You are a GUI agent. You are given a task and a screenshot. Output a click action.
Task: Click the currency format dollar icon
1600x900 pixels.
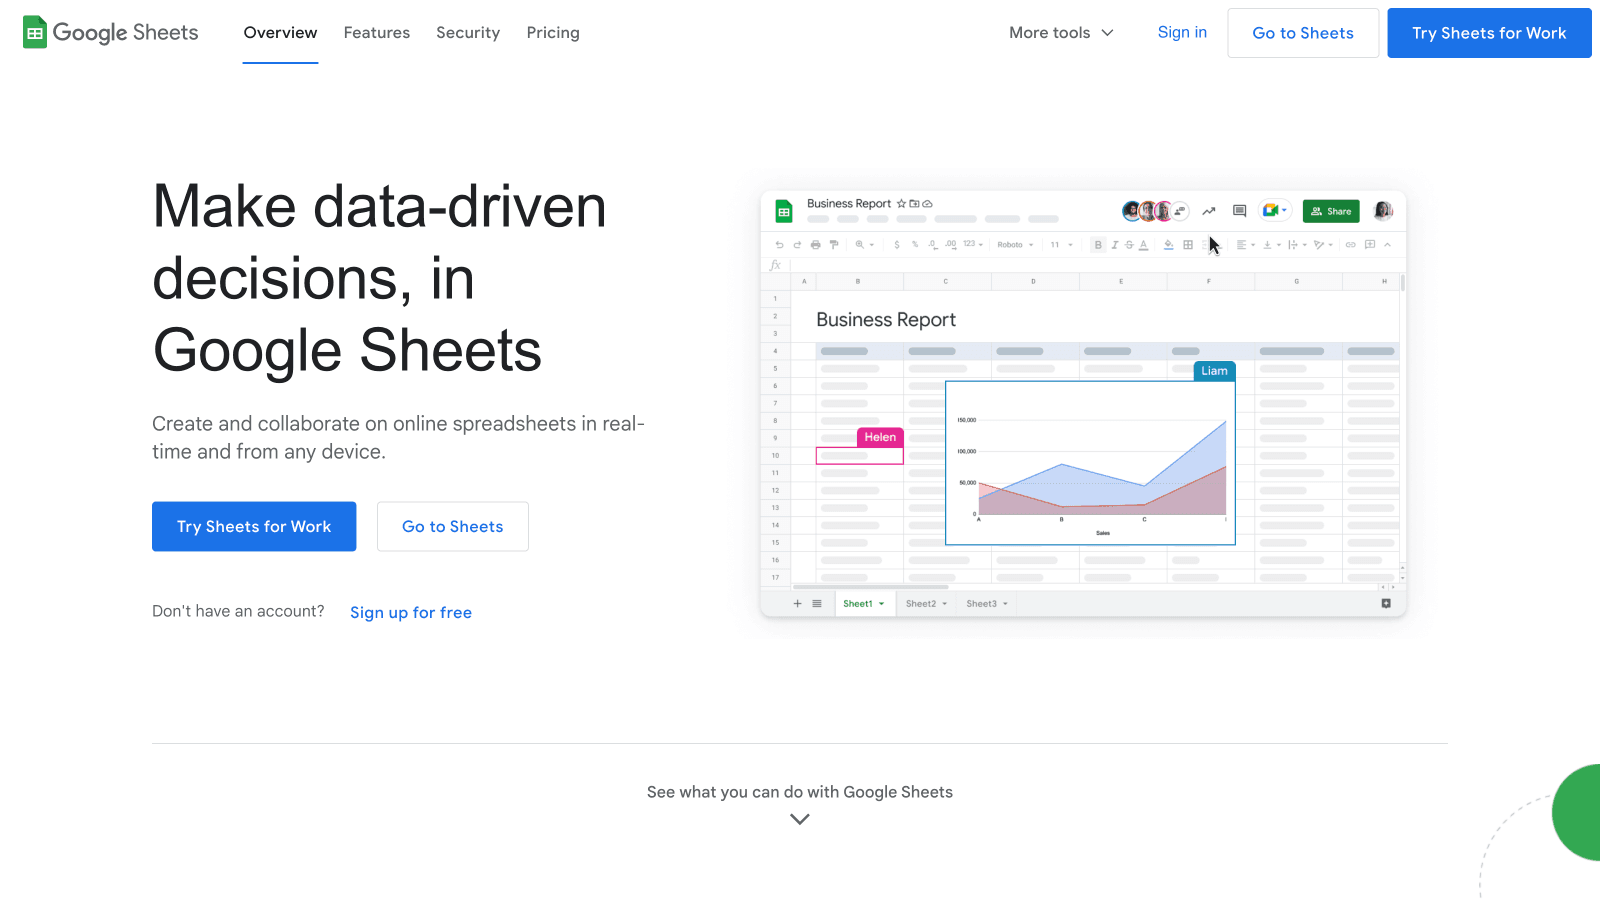897,244
